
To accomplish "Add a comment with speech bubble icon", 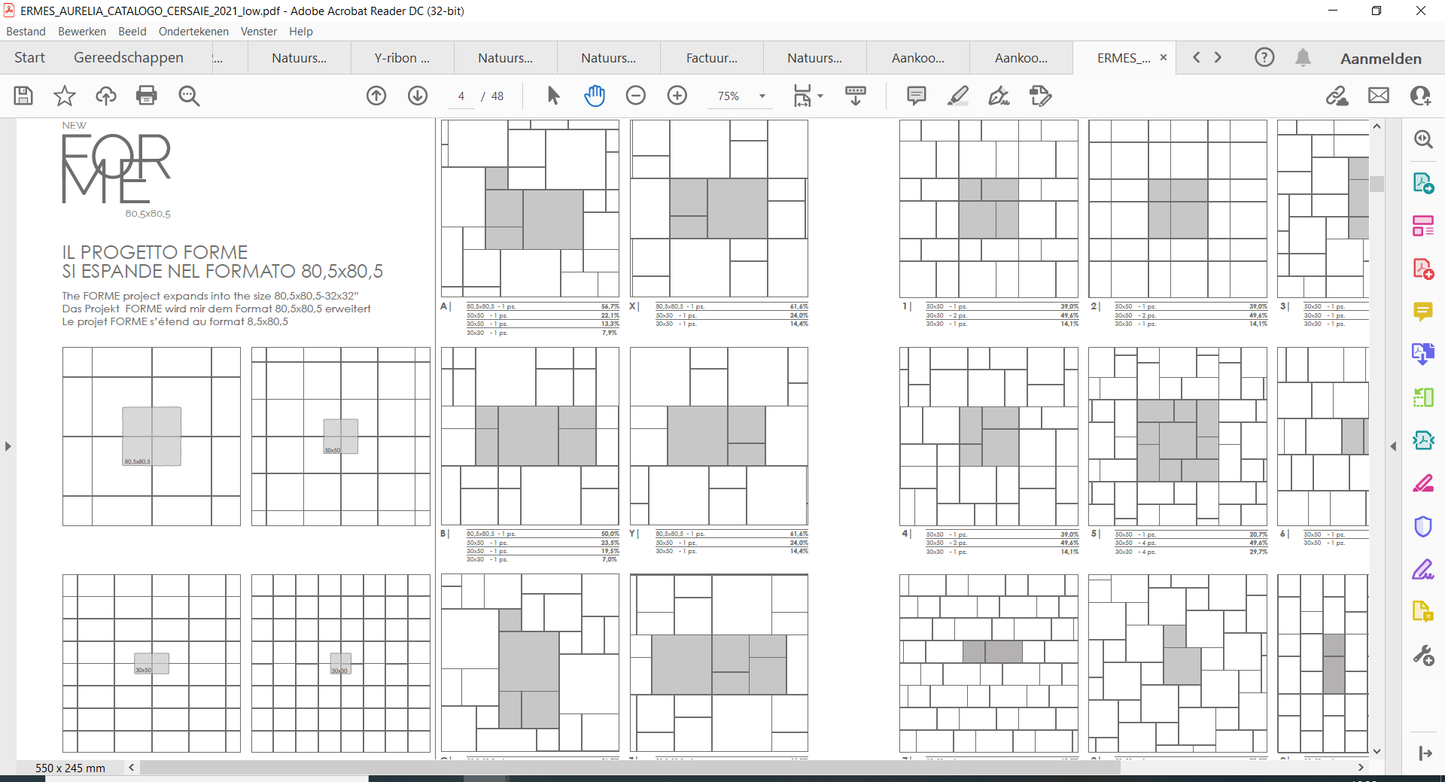I will click(x=915, y=96).
